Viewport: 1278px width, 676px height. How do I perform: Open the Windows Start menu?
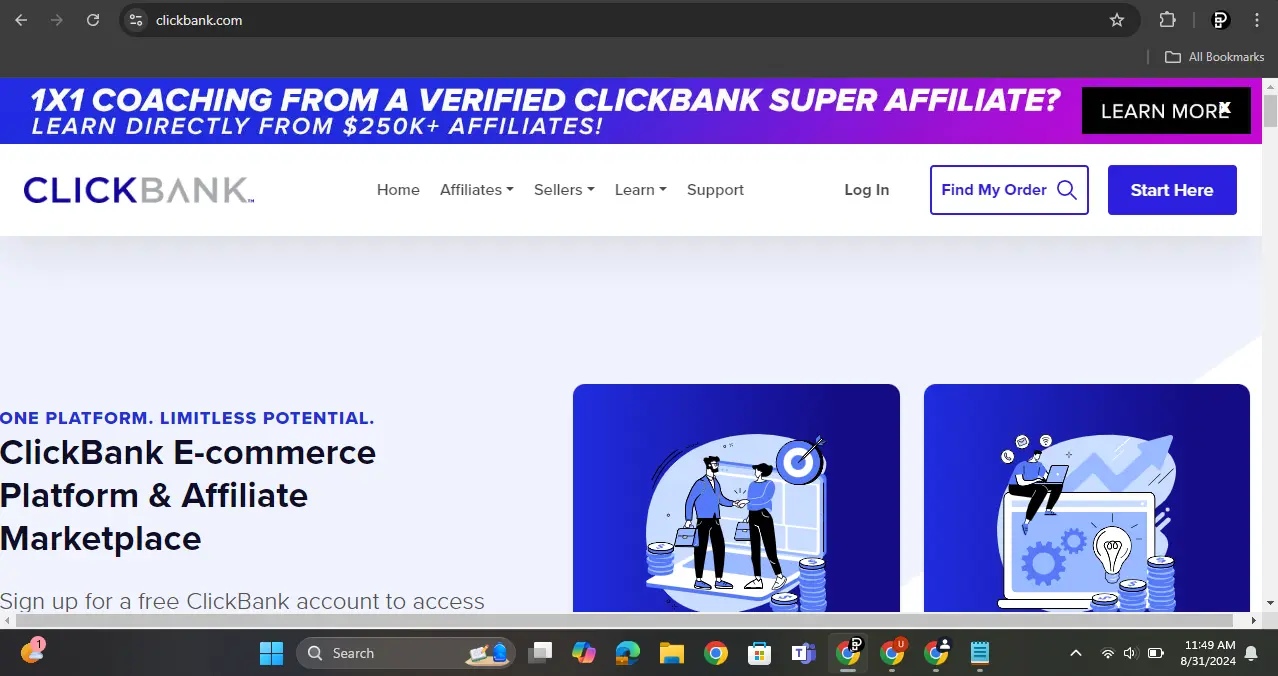pyautogui.click(x=271, y=653)
